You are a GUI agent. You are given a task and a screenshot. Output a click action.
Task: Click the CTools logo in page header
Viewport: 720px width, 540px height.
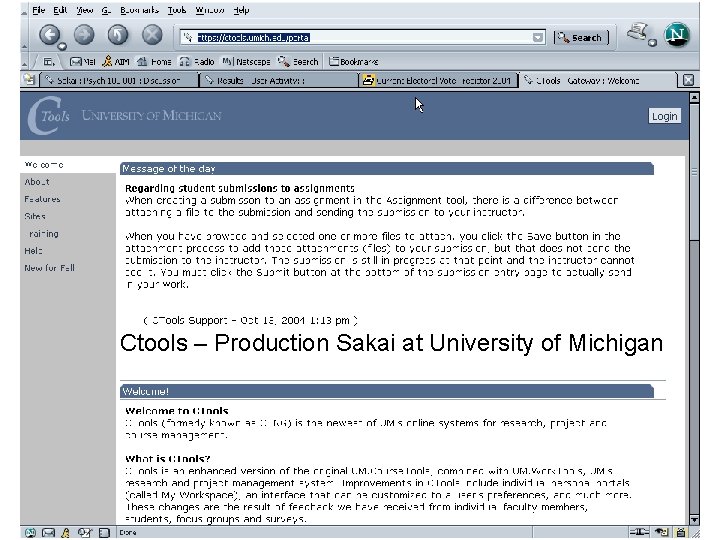click(49, 115)
